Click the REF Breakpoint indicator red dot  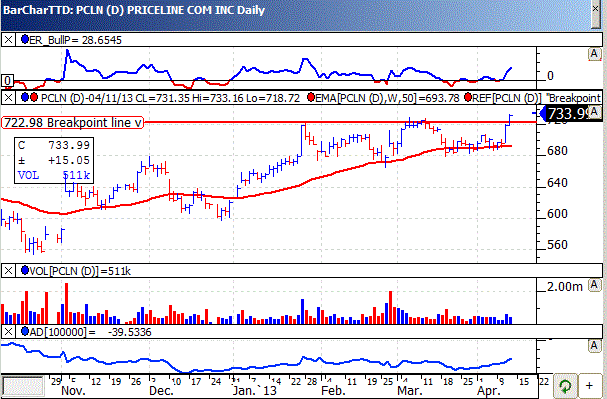tap(468, 98)
